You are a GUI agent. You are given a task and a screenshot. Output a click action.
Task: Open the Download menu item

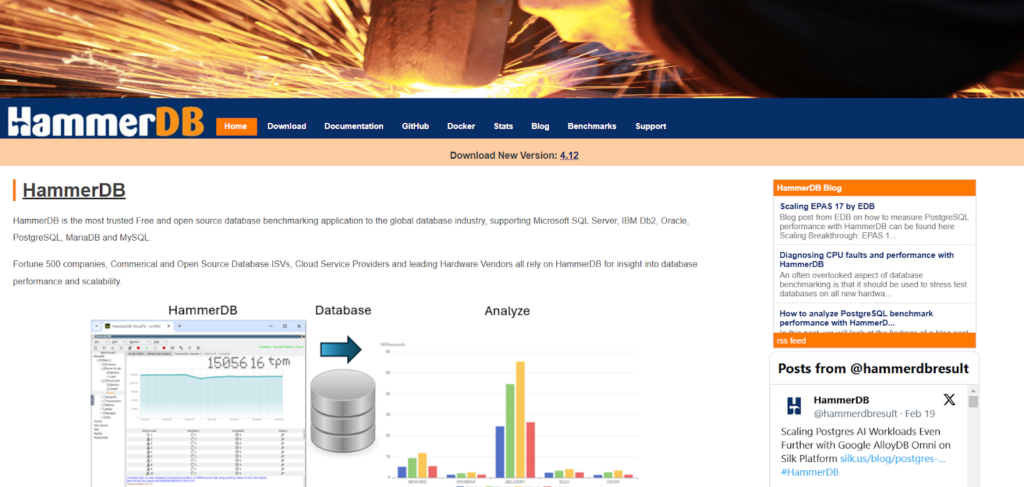pyautogui.click(x=287, y=127)
